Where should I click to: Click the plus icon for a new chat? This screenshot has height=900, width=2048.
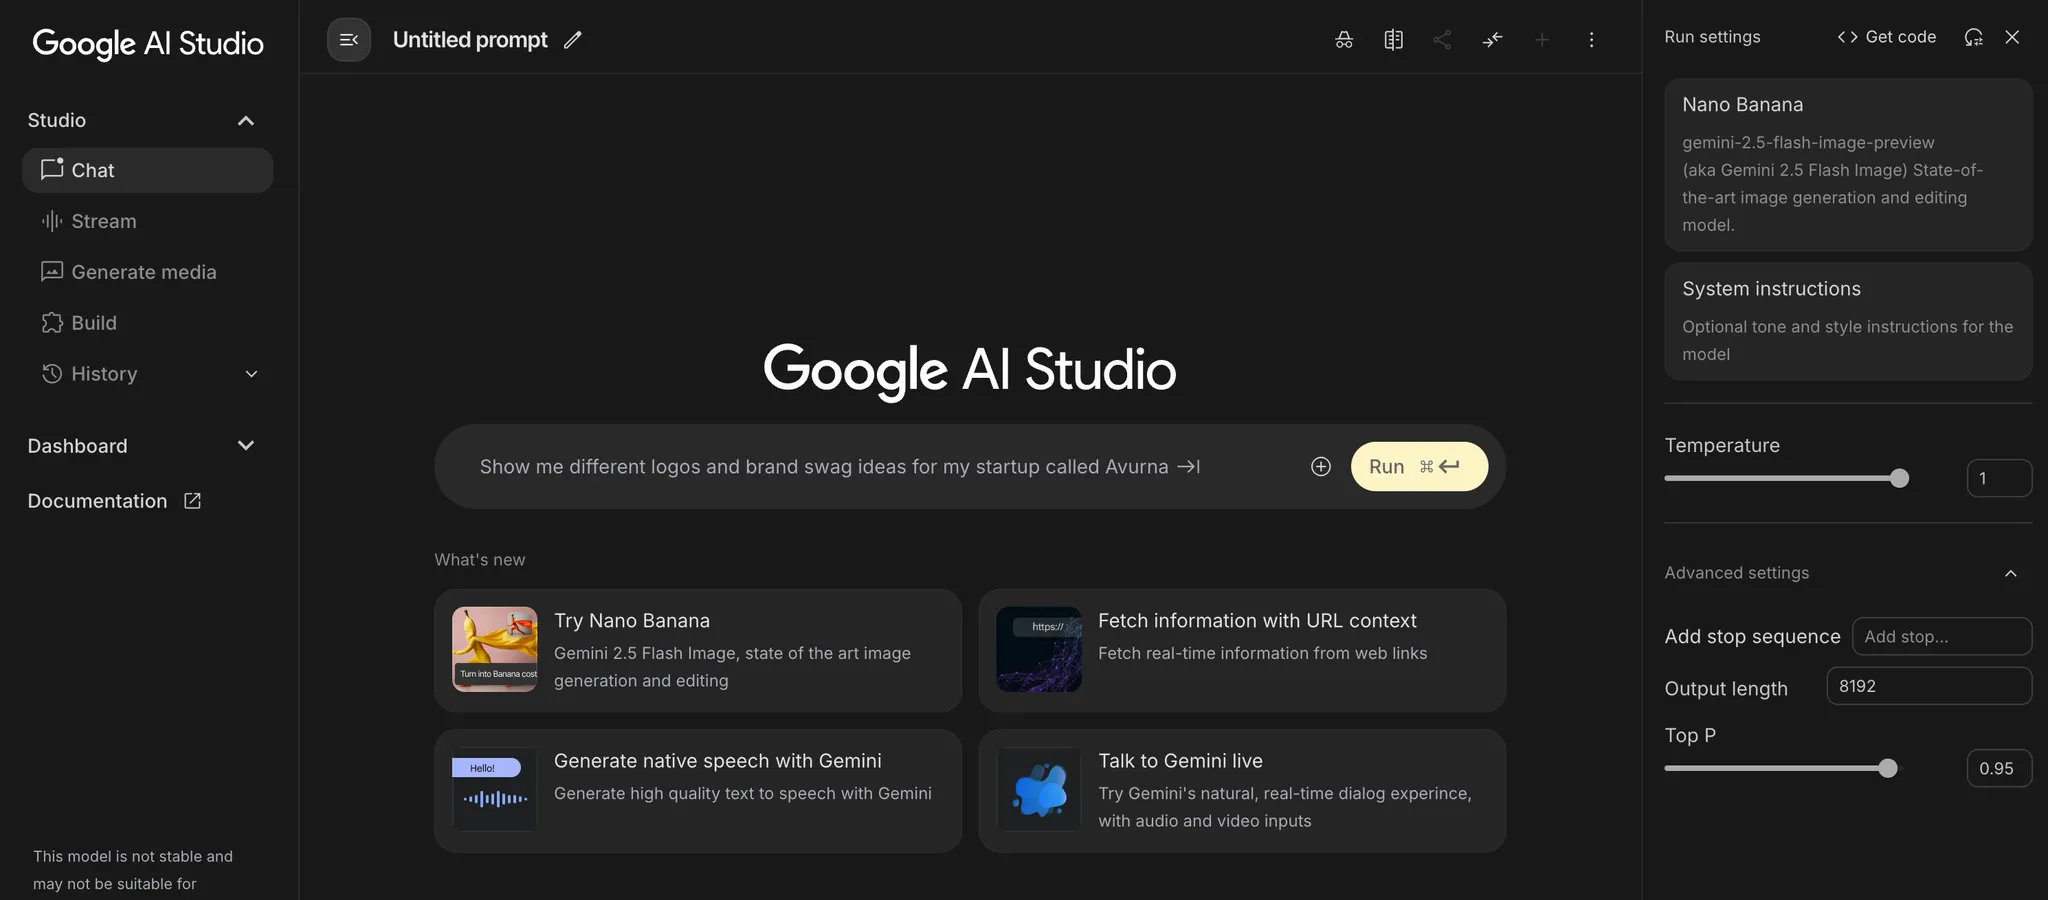pos(1542,40)
